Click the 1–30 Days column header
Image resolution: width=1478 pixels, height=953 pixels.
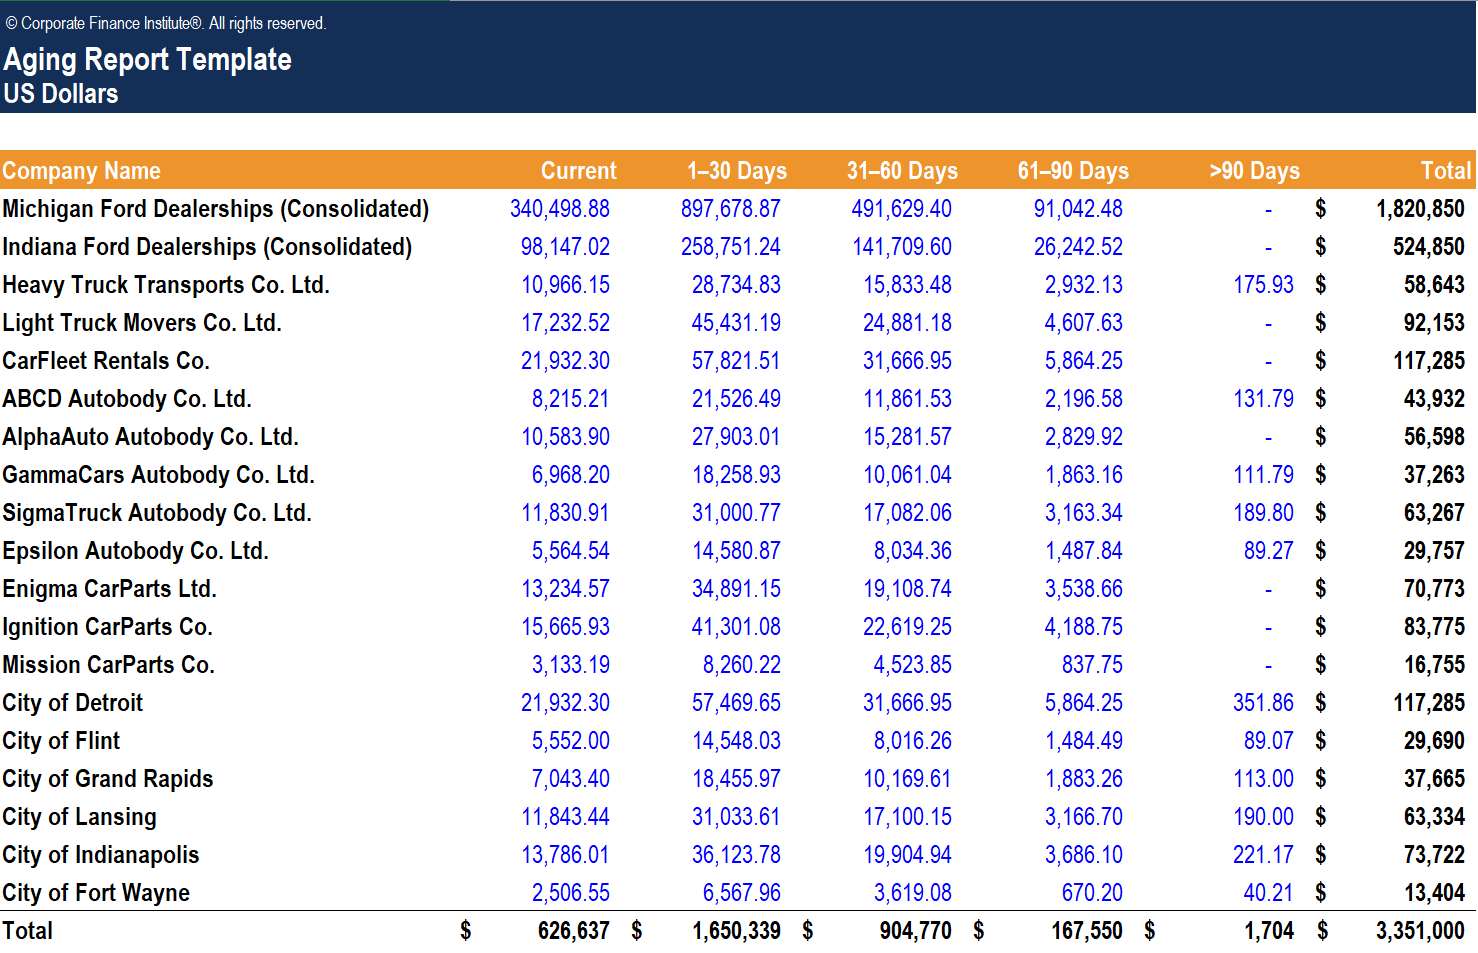click(x=736, y=171)
